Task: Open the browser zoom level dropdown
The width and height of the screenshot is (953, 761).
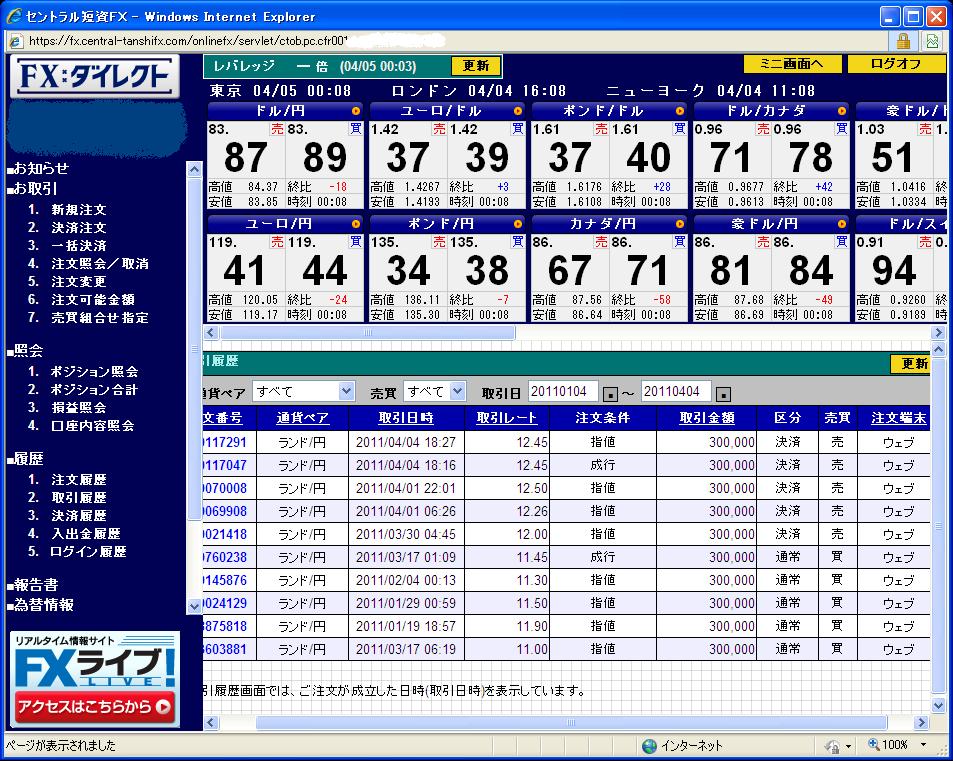Action: (x=921, y=745)
